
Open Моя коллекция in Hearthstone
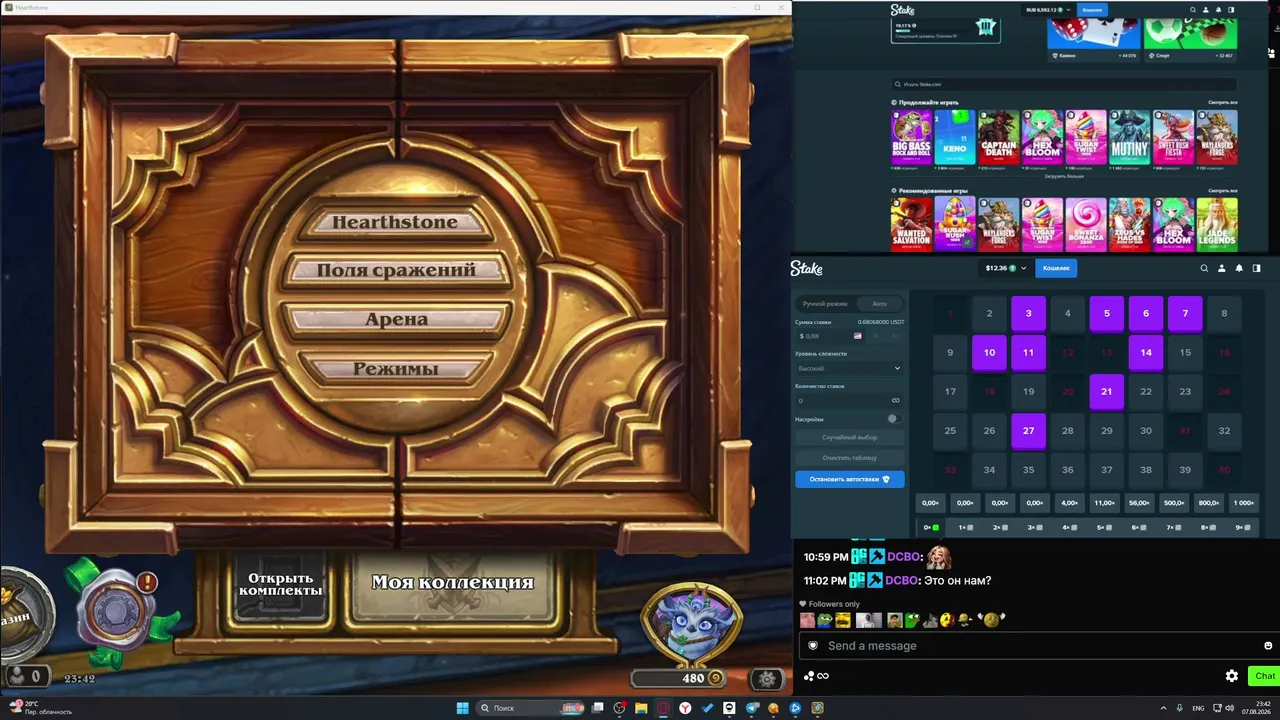pos(453,582)
